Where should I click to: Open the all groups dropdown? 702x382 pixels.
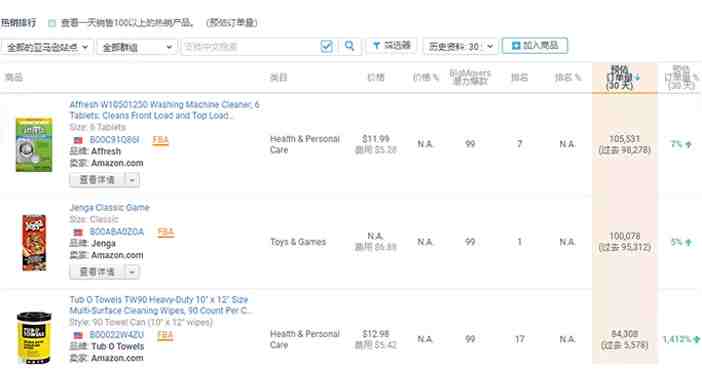click(x=137, y=47)
